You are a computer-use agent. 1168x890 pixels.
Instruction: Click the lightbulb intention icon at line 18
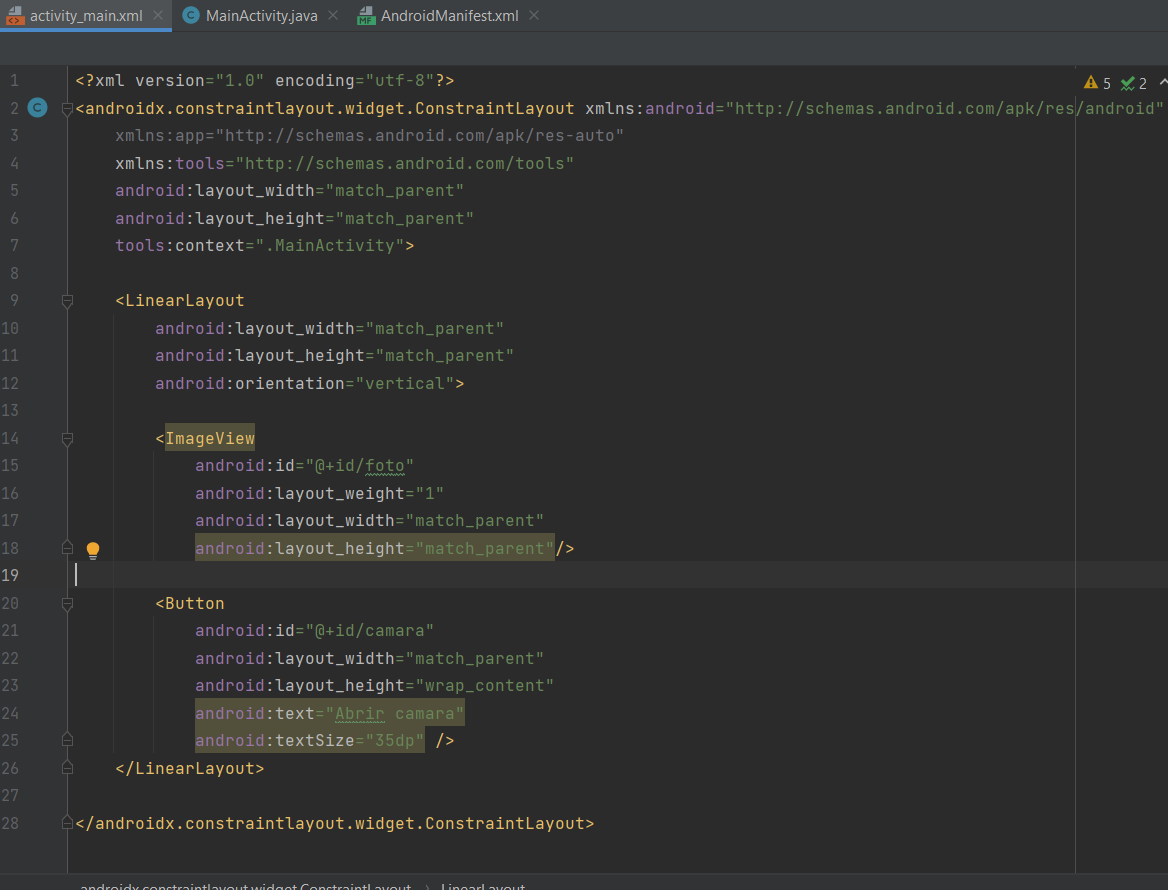point(93,549)
